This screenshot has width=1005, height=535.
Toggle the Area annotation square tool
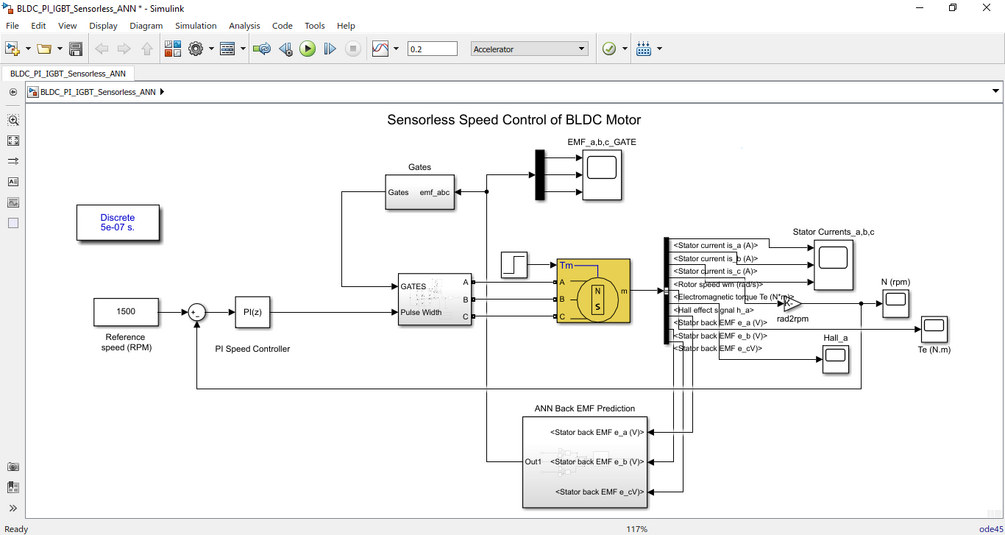[13, 223]
